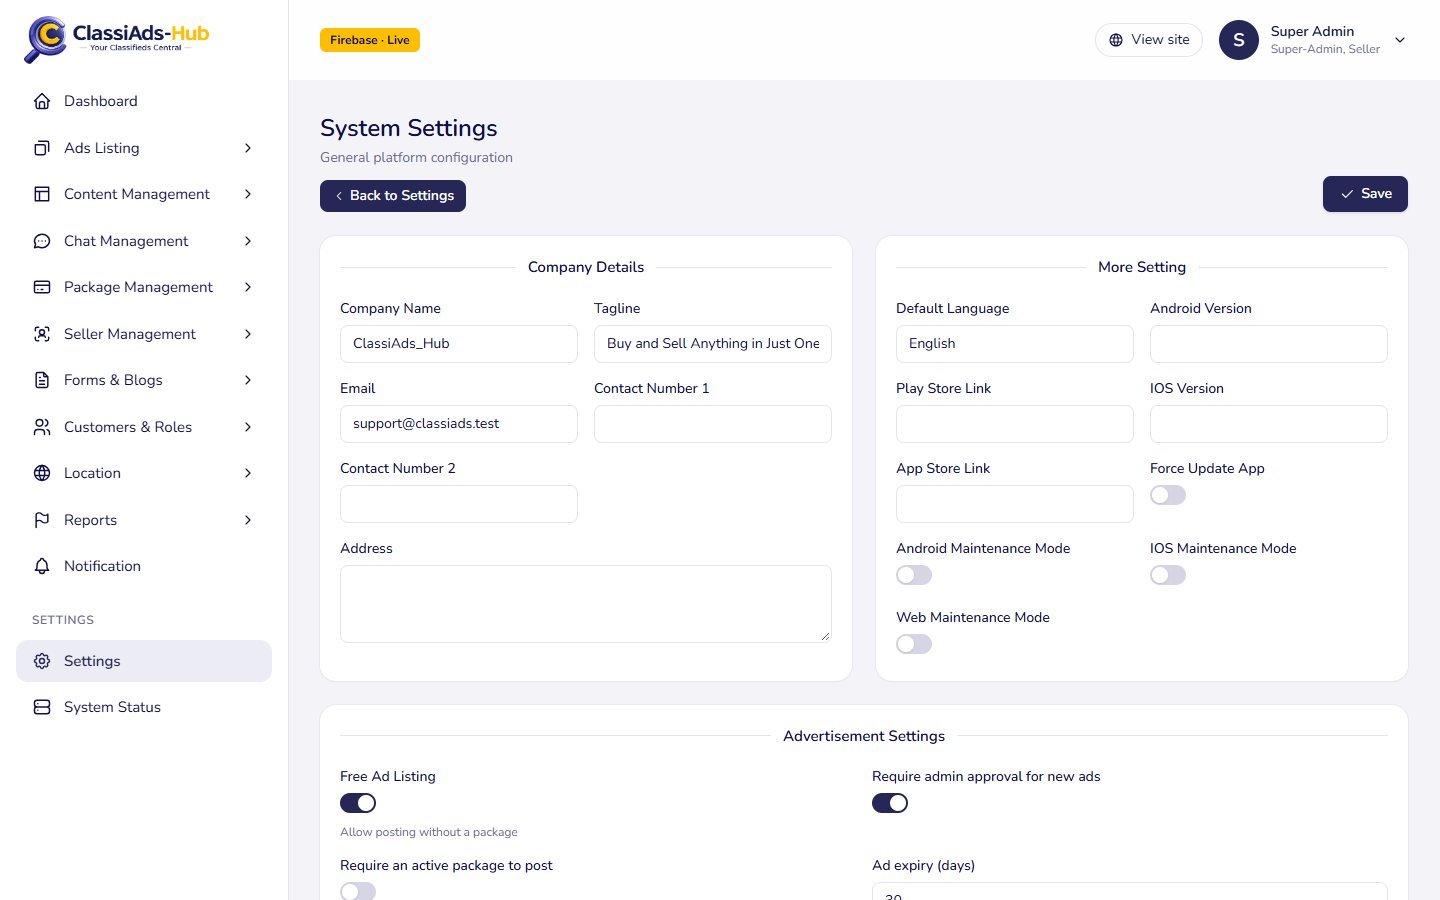Viewport: 1440px width, 900px height.
Task: Toggle Web Maintenance Mode switch
Action: [914, 644]
